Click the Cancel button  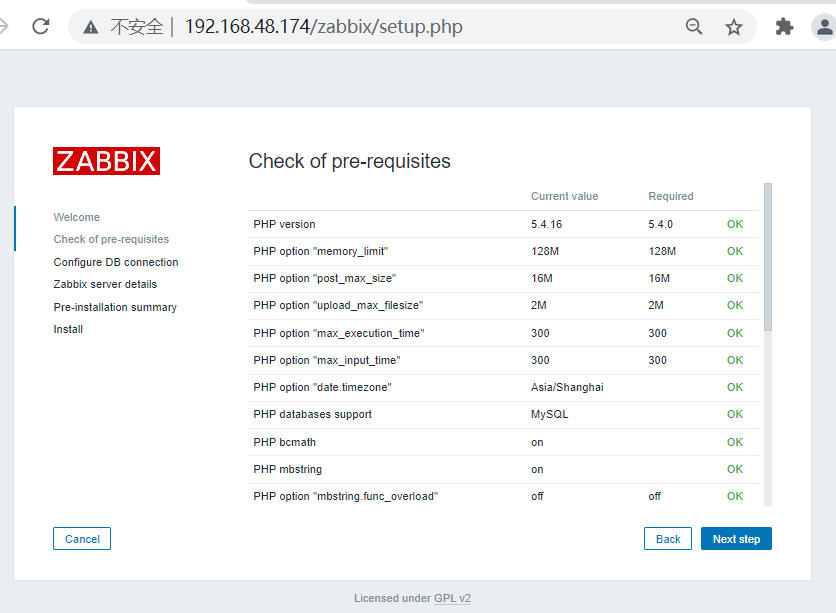82,539
